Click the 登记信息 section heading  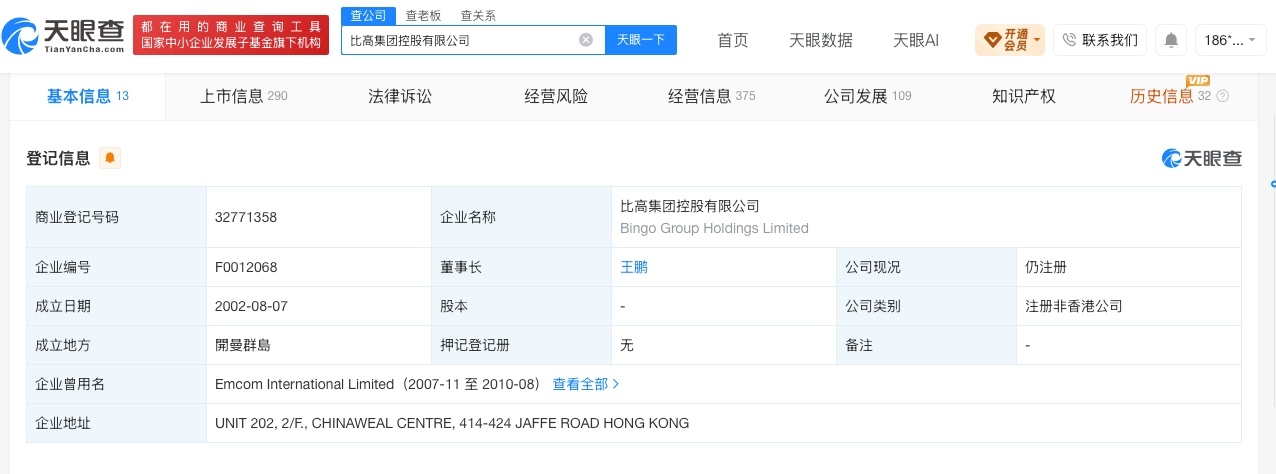58,158
